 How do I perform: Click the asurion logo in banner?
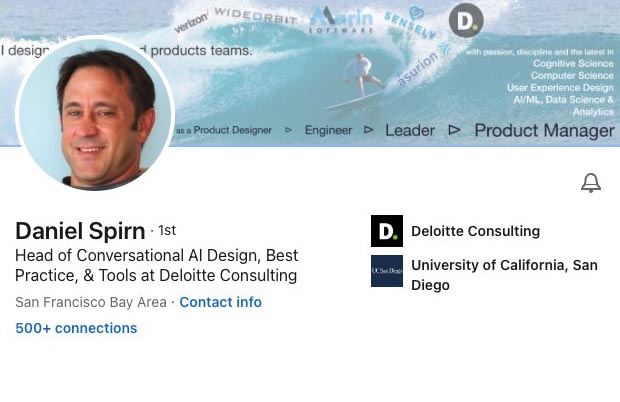(x=420, y=67)
